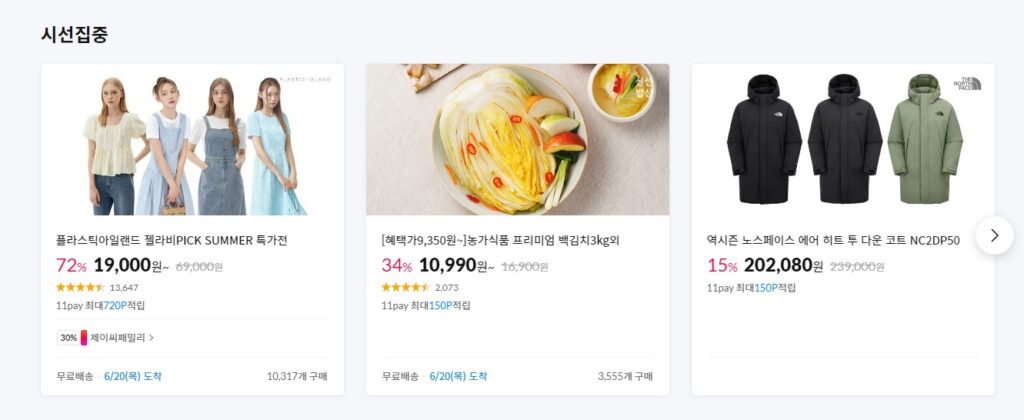Click the 2,073 review count
Image resolution: width=1024 pixels, height=420 pixels.
(446, 287)
